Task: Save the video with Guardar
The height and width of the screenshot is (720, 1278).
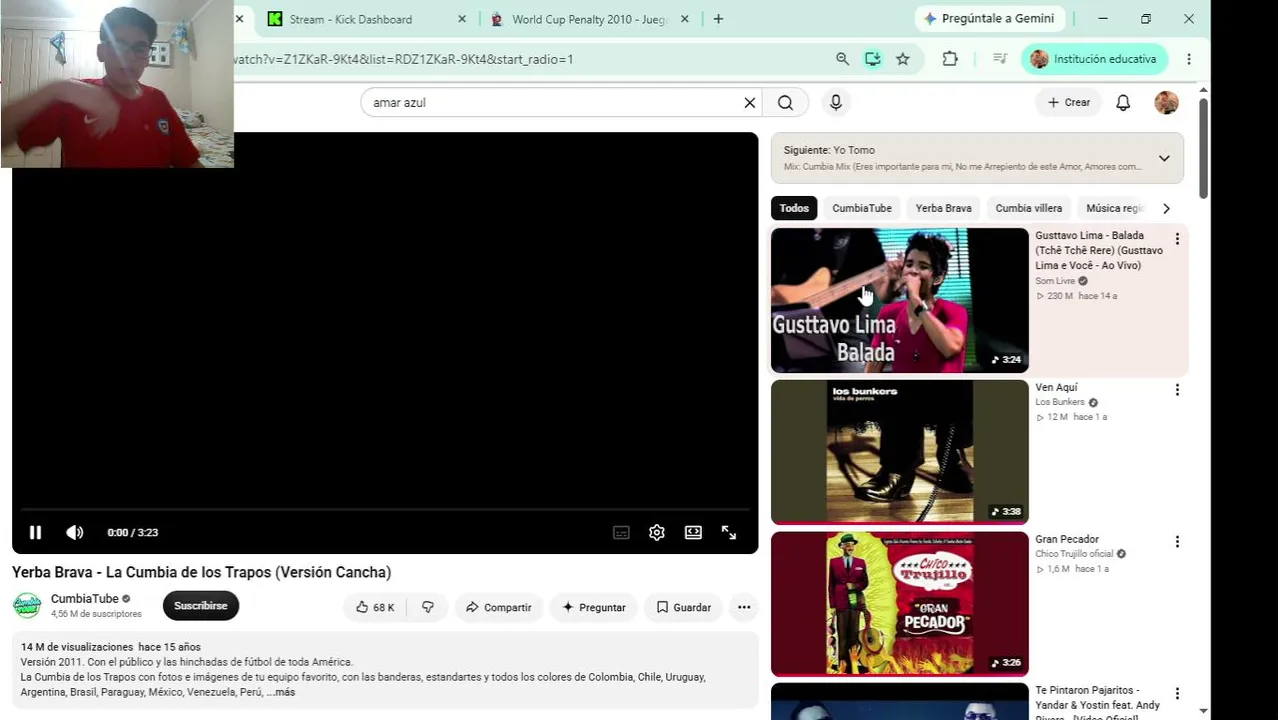Action: click(684, 607)
